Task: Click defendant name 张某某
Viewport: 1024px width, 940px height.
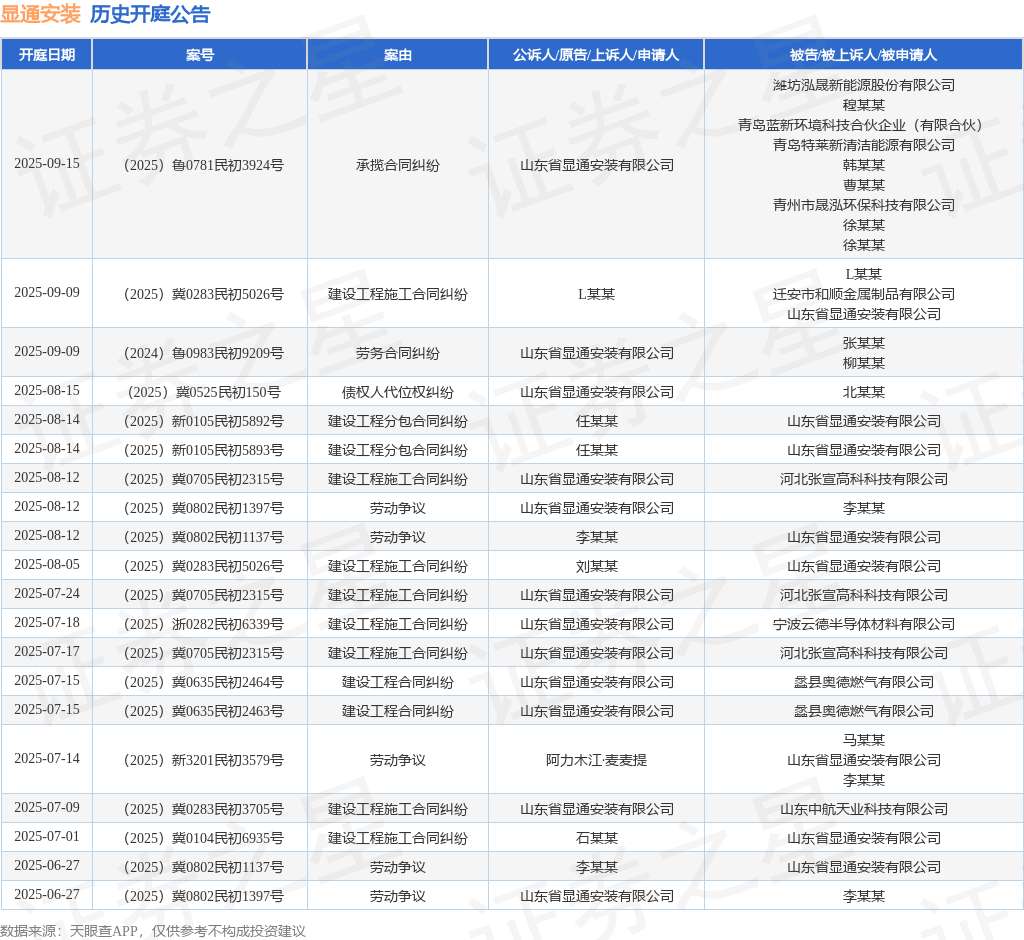Action: point(863,343)
